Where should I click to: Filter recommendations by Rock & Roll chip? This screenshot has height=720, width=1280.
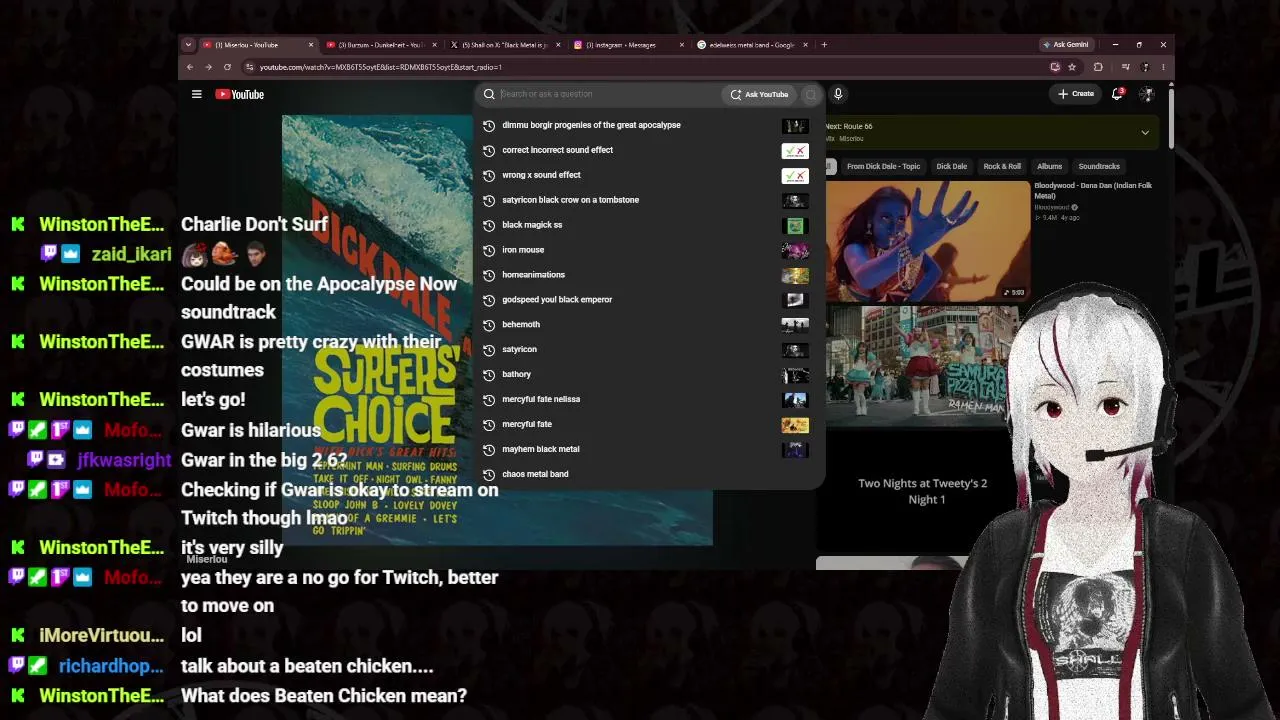pos(1002,166)
